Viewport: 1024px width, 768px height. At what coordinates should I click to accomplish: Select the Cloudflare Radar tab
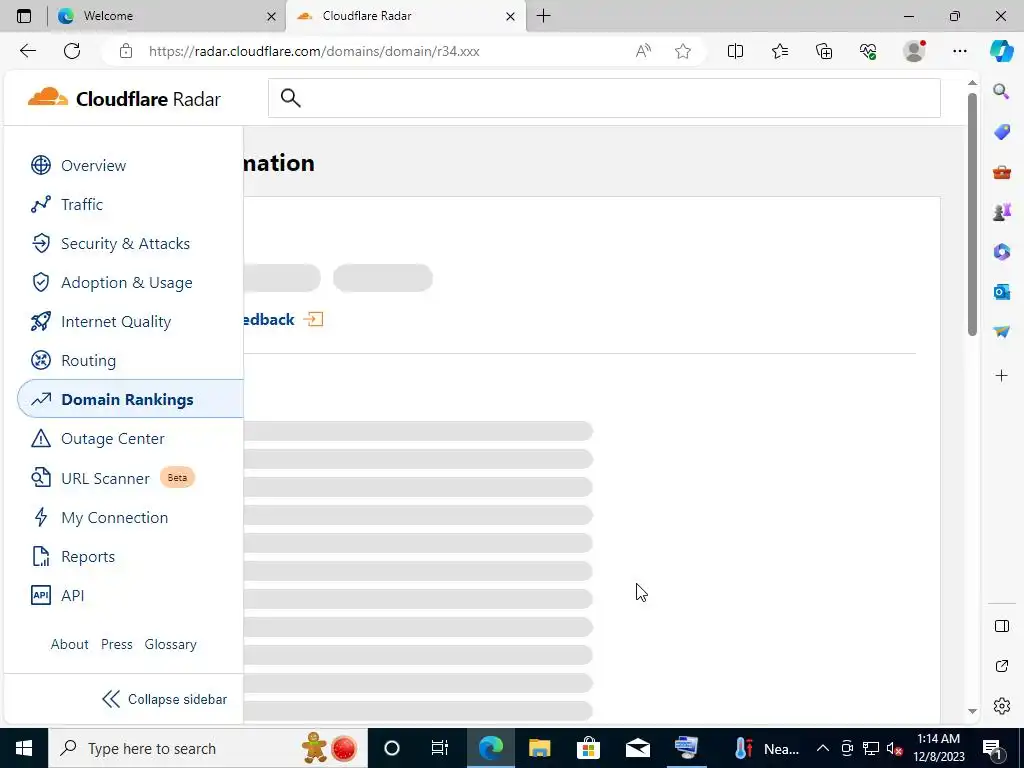pyautogui.click(x=405, y=16)
